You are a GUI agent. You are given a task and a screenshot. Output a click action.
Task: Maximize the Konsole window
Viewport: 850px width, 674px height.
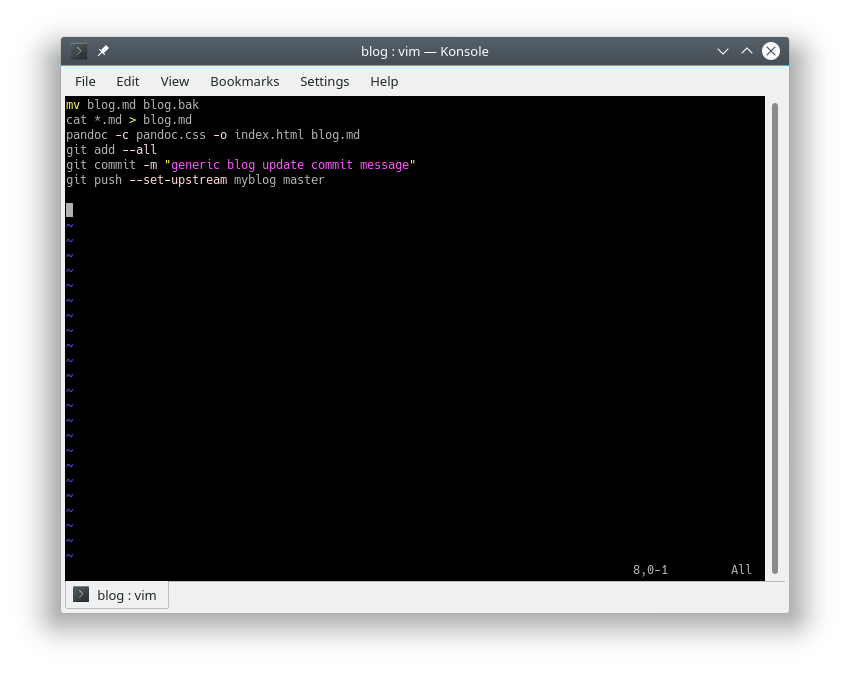pos(747,51)
